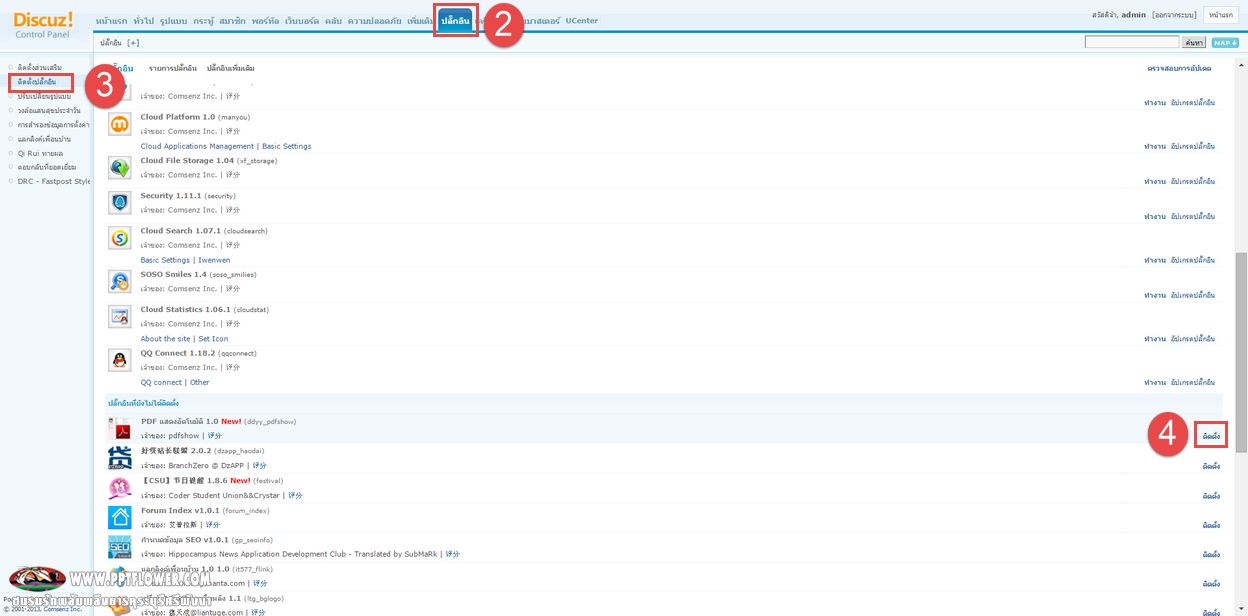Open the Set Icon link
The height and width of the screenshot is (616, 1248).
tap(213, 339)
